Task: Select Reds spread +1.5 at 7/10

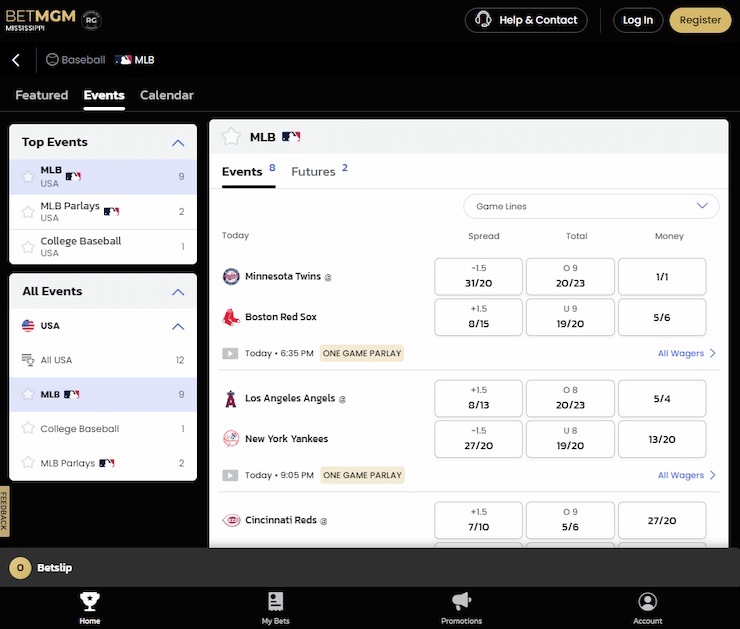Action: [478, 520]
